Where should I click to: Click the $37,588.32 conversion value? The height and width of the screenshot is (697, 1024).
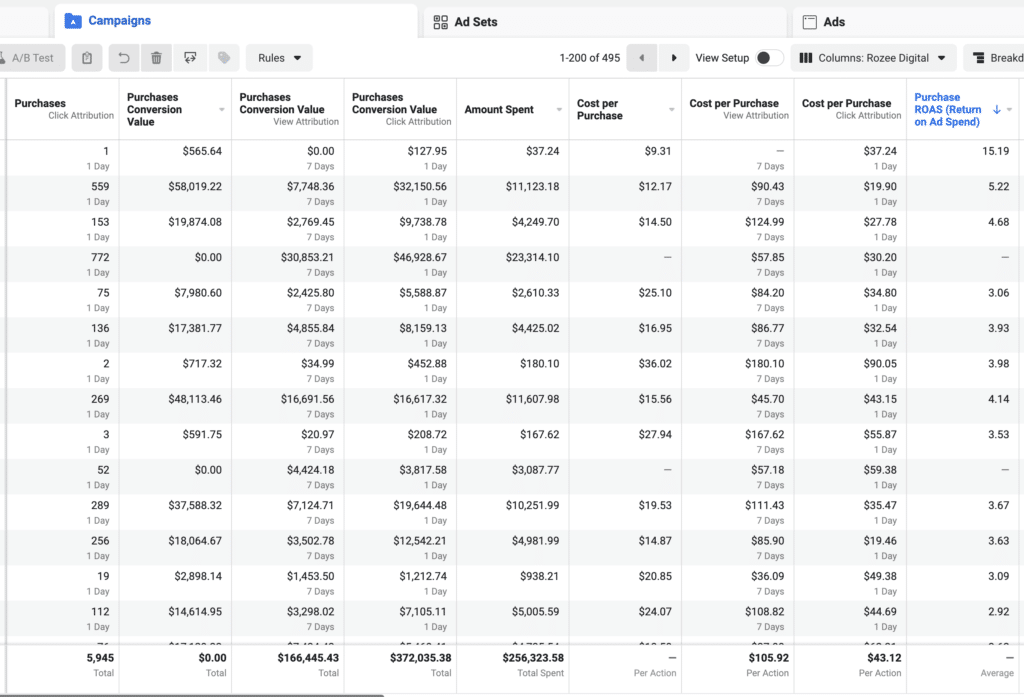pyautogui.click(x=195, y=506)
